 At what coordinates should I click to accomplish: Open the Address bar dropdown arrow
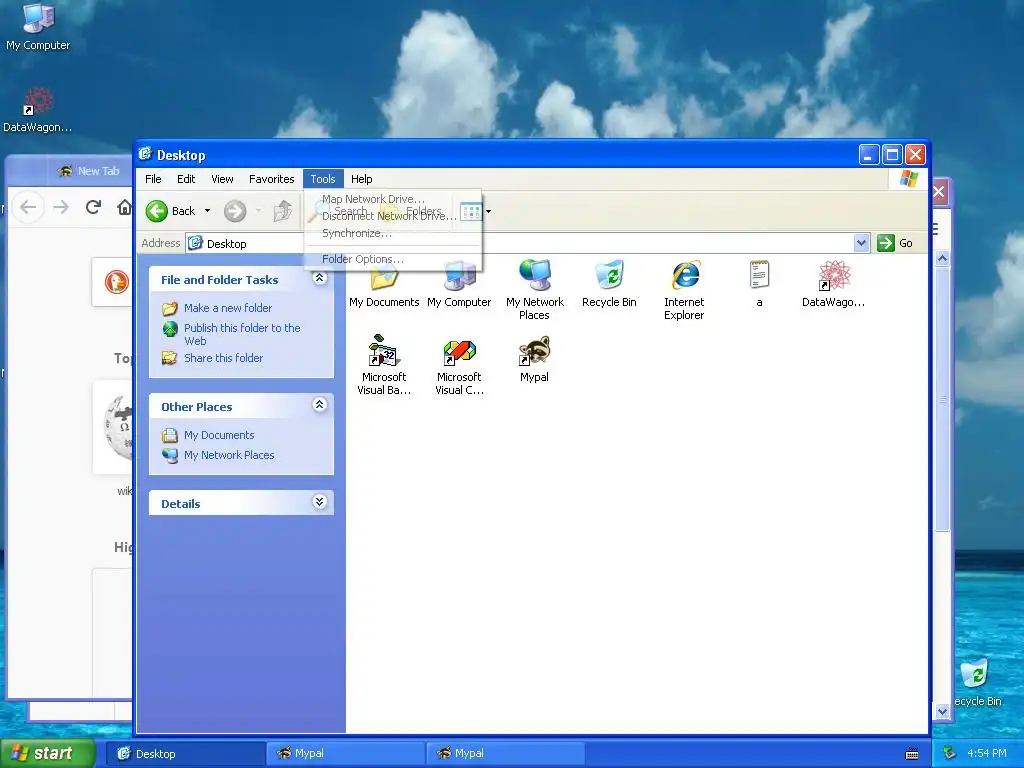coord(861,243)
